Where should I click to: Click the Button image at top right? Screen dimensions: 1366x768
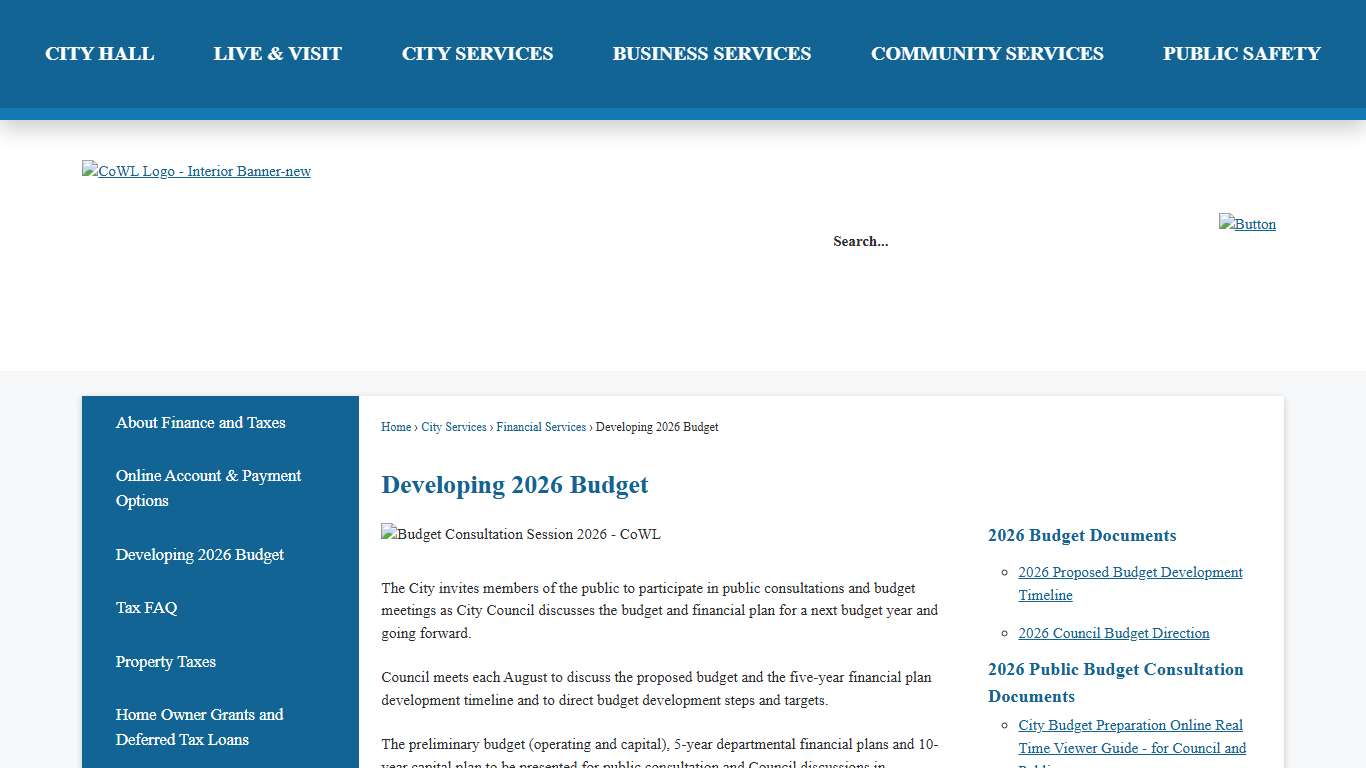click(1247, 224)
